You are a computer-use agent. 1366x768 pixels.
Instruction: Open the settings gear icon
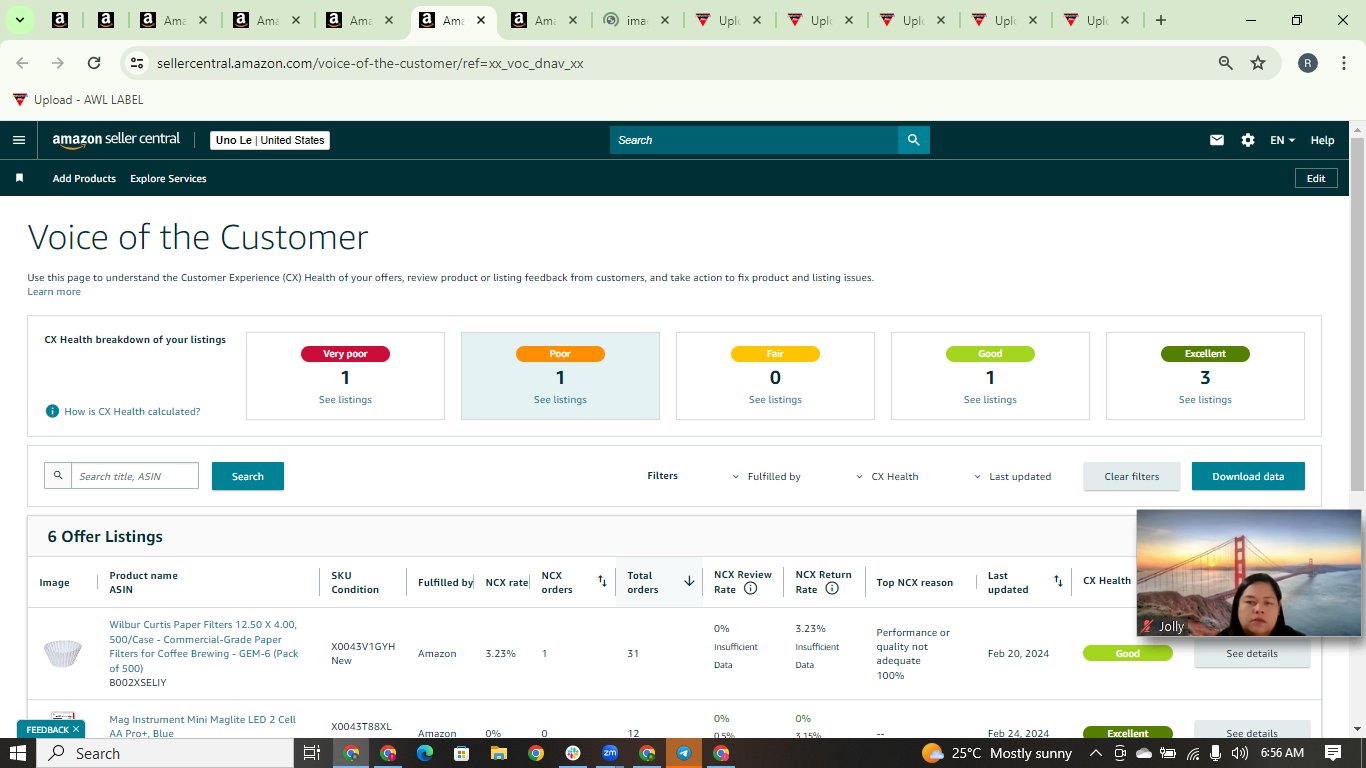(x=1248, y=140)
